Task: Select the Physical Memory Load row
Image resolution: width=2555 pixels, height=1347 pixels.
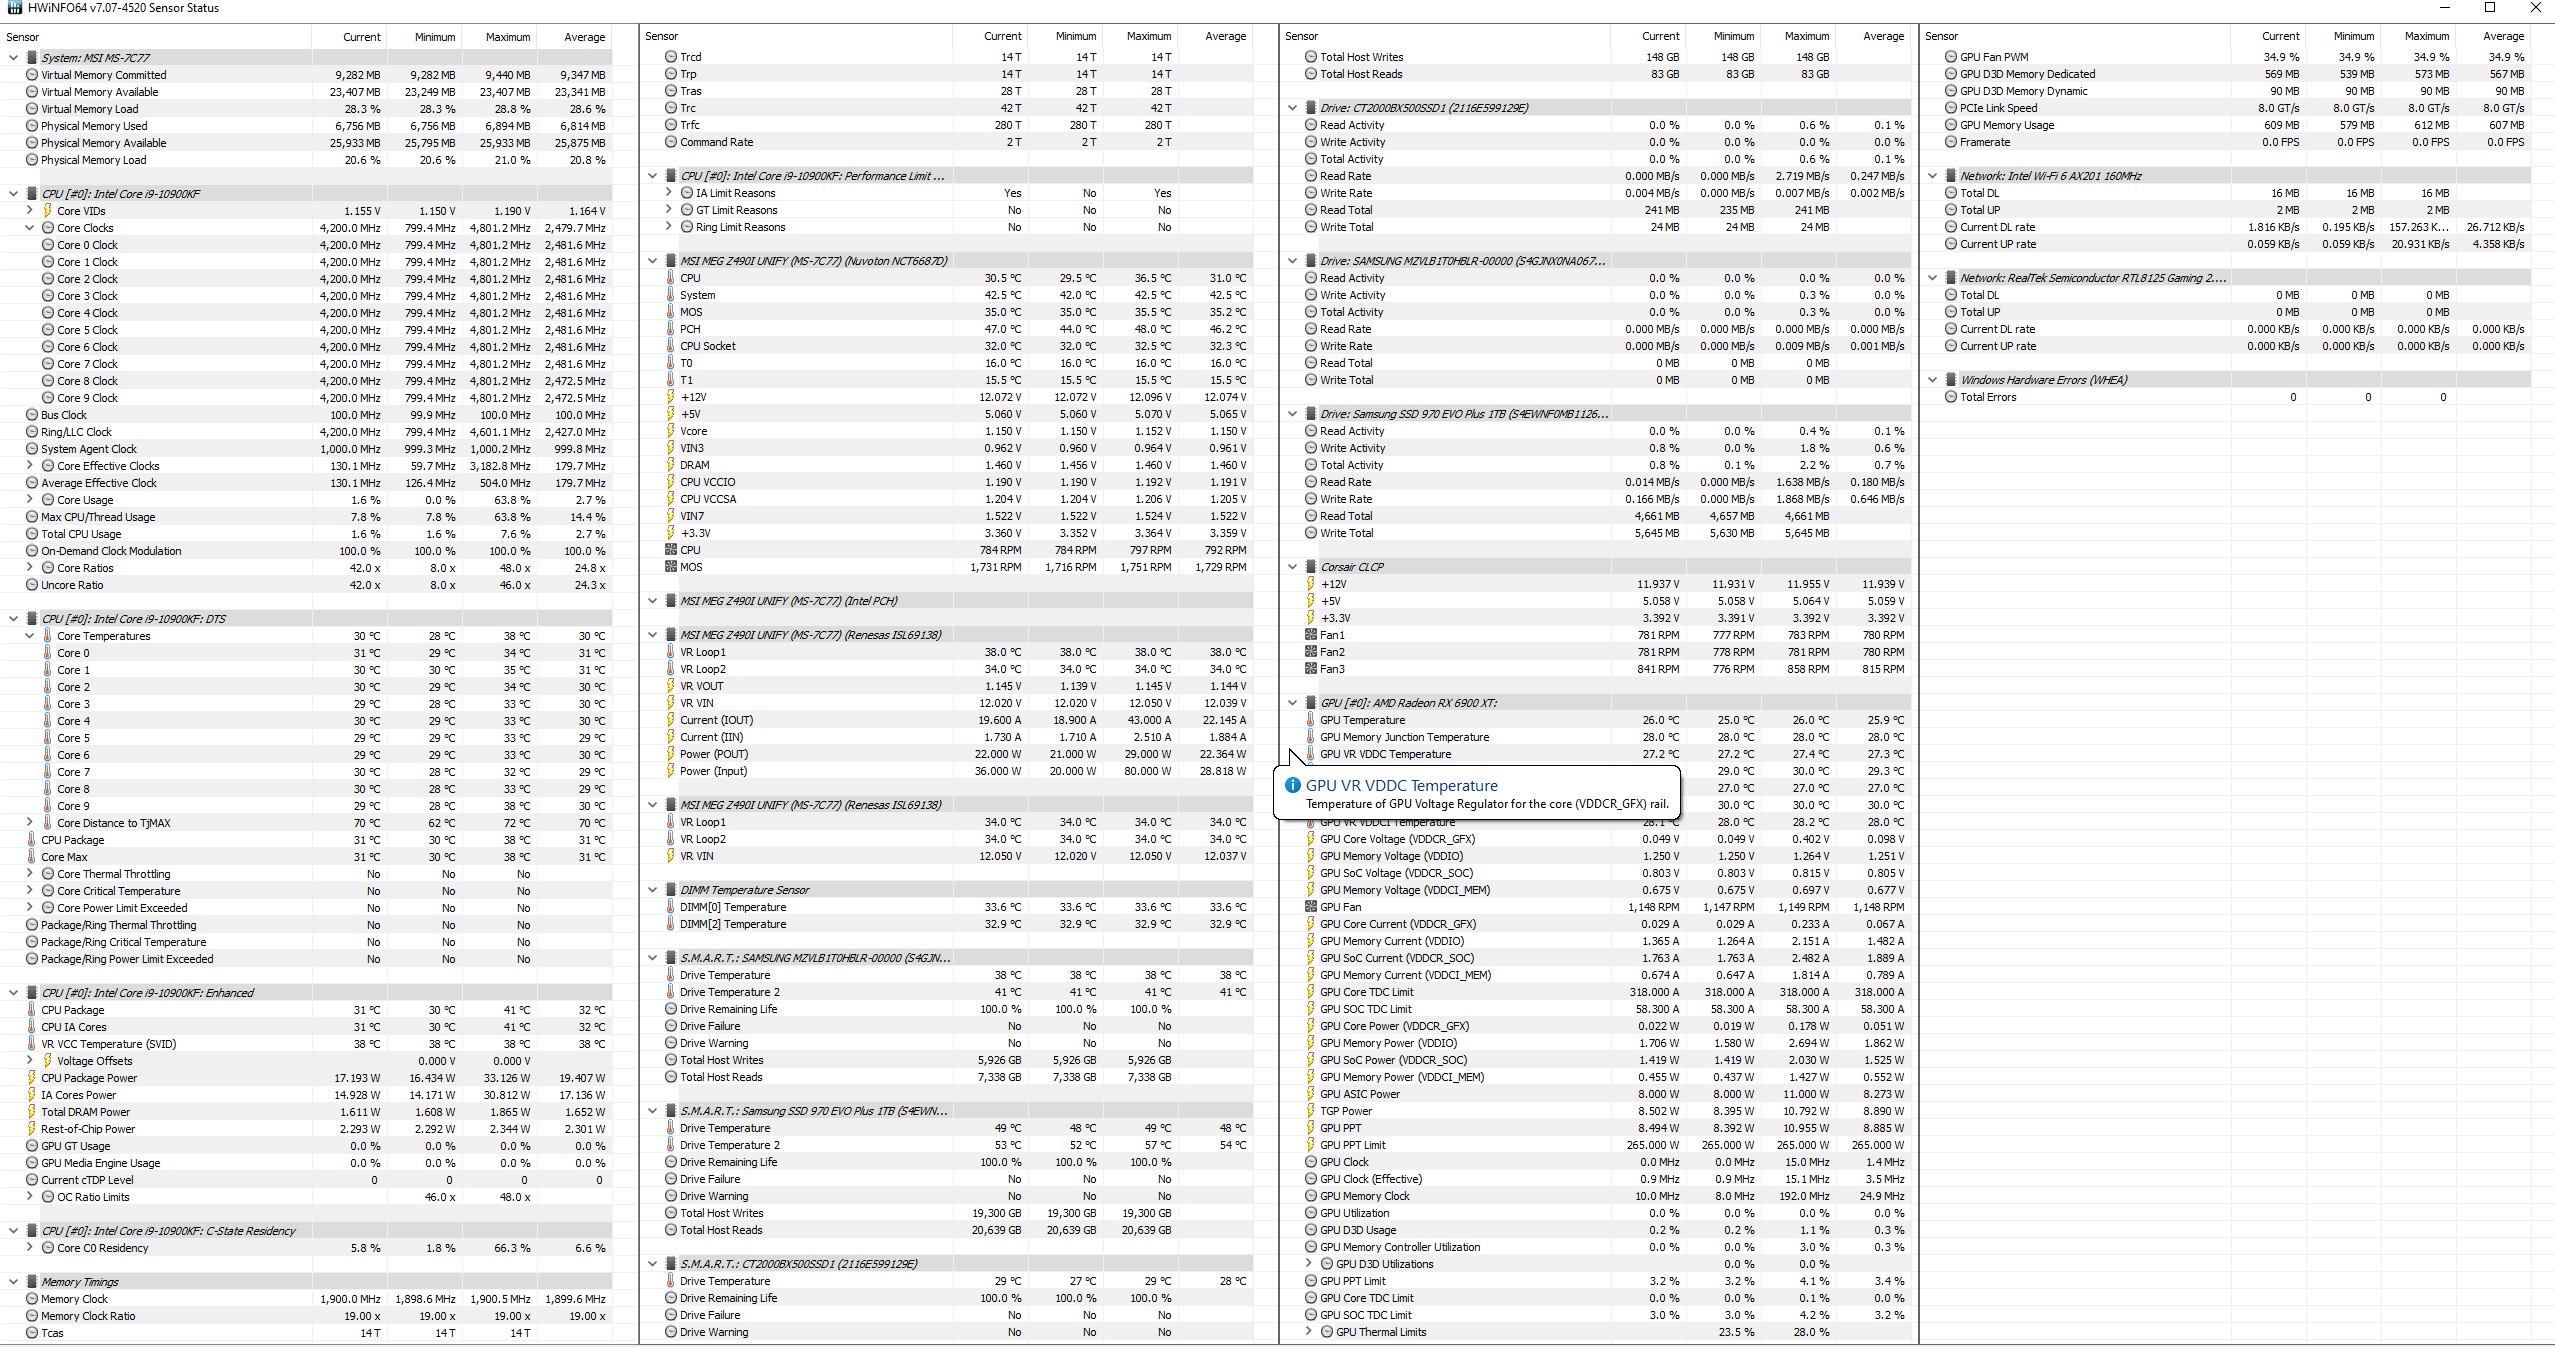Action: pyautogui.click(x=308, y=160)
